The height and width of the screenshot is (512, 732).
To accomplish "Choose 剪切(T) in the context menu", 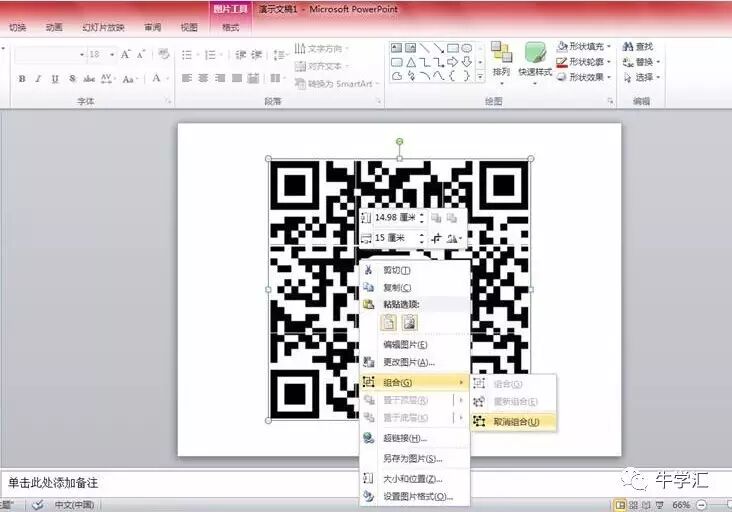I will [415, 270].
